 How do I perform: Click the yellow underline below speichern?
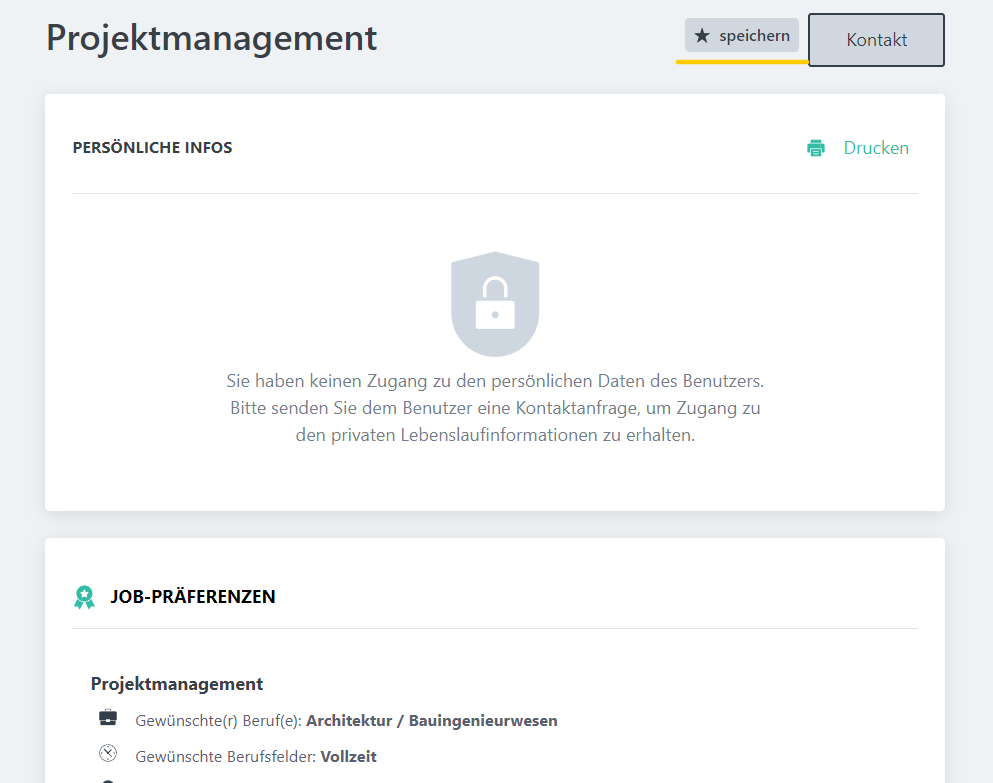coord(741,61)
